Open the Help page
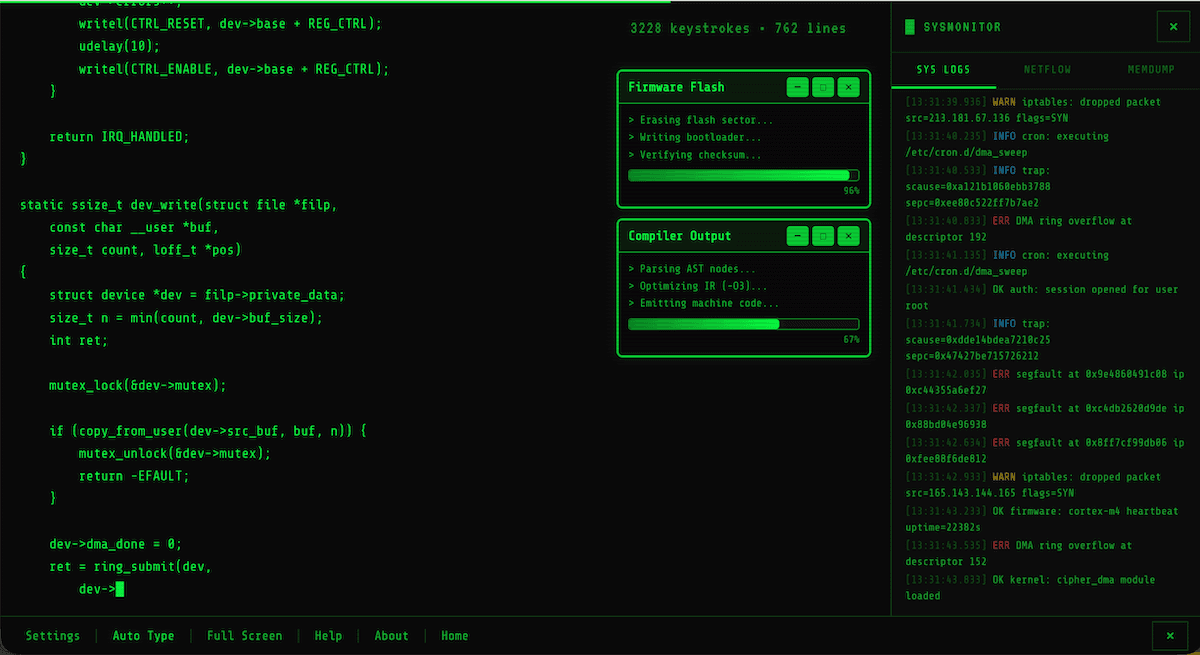This screenshot has height=655, width=1200. [328, 635]
